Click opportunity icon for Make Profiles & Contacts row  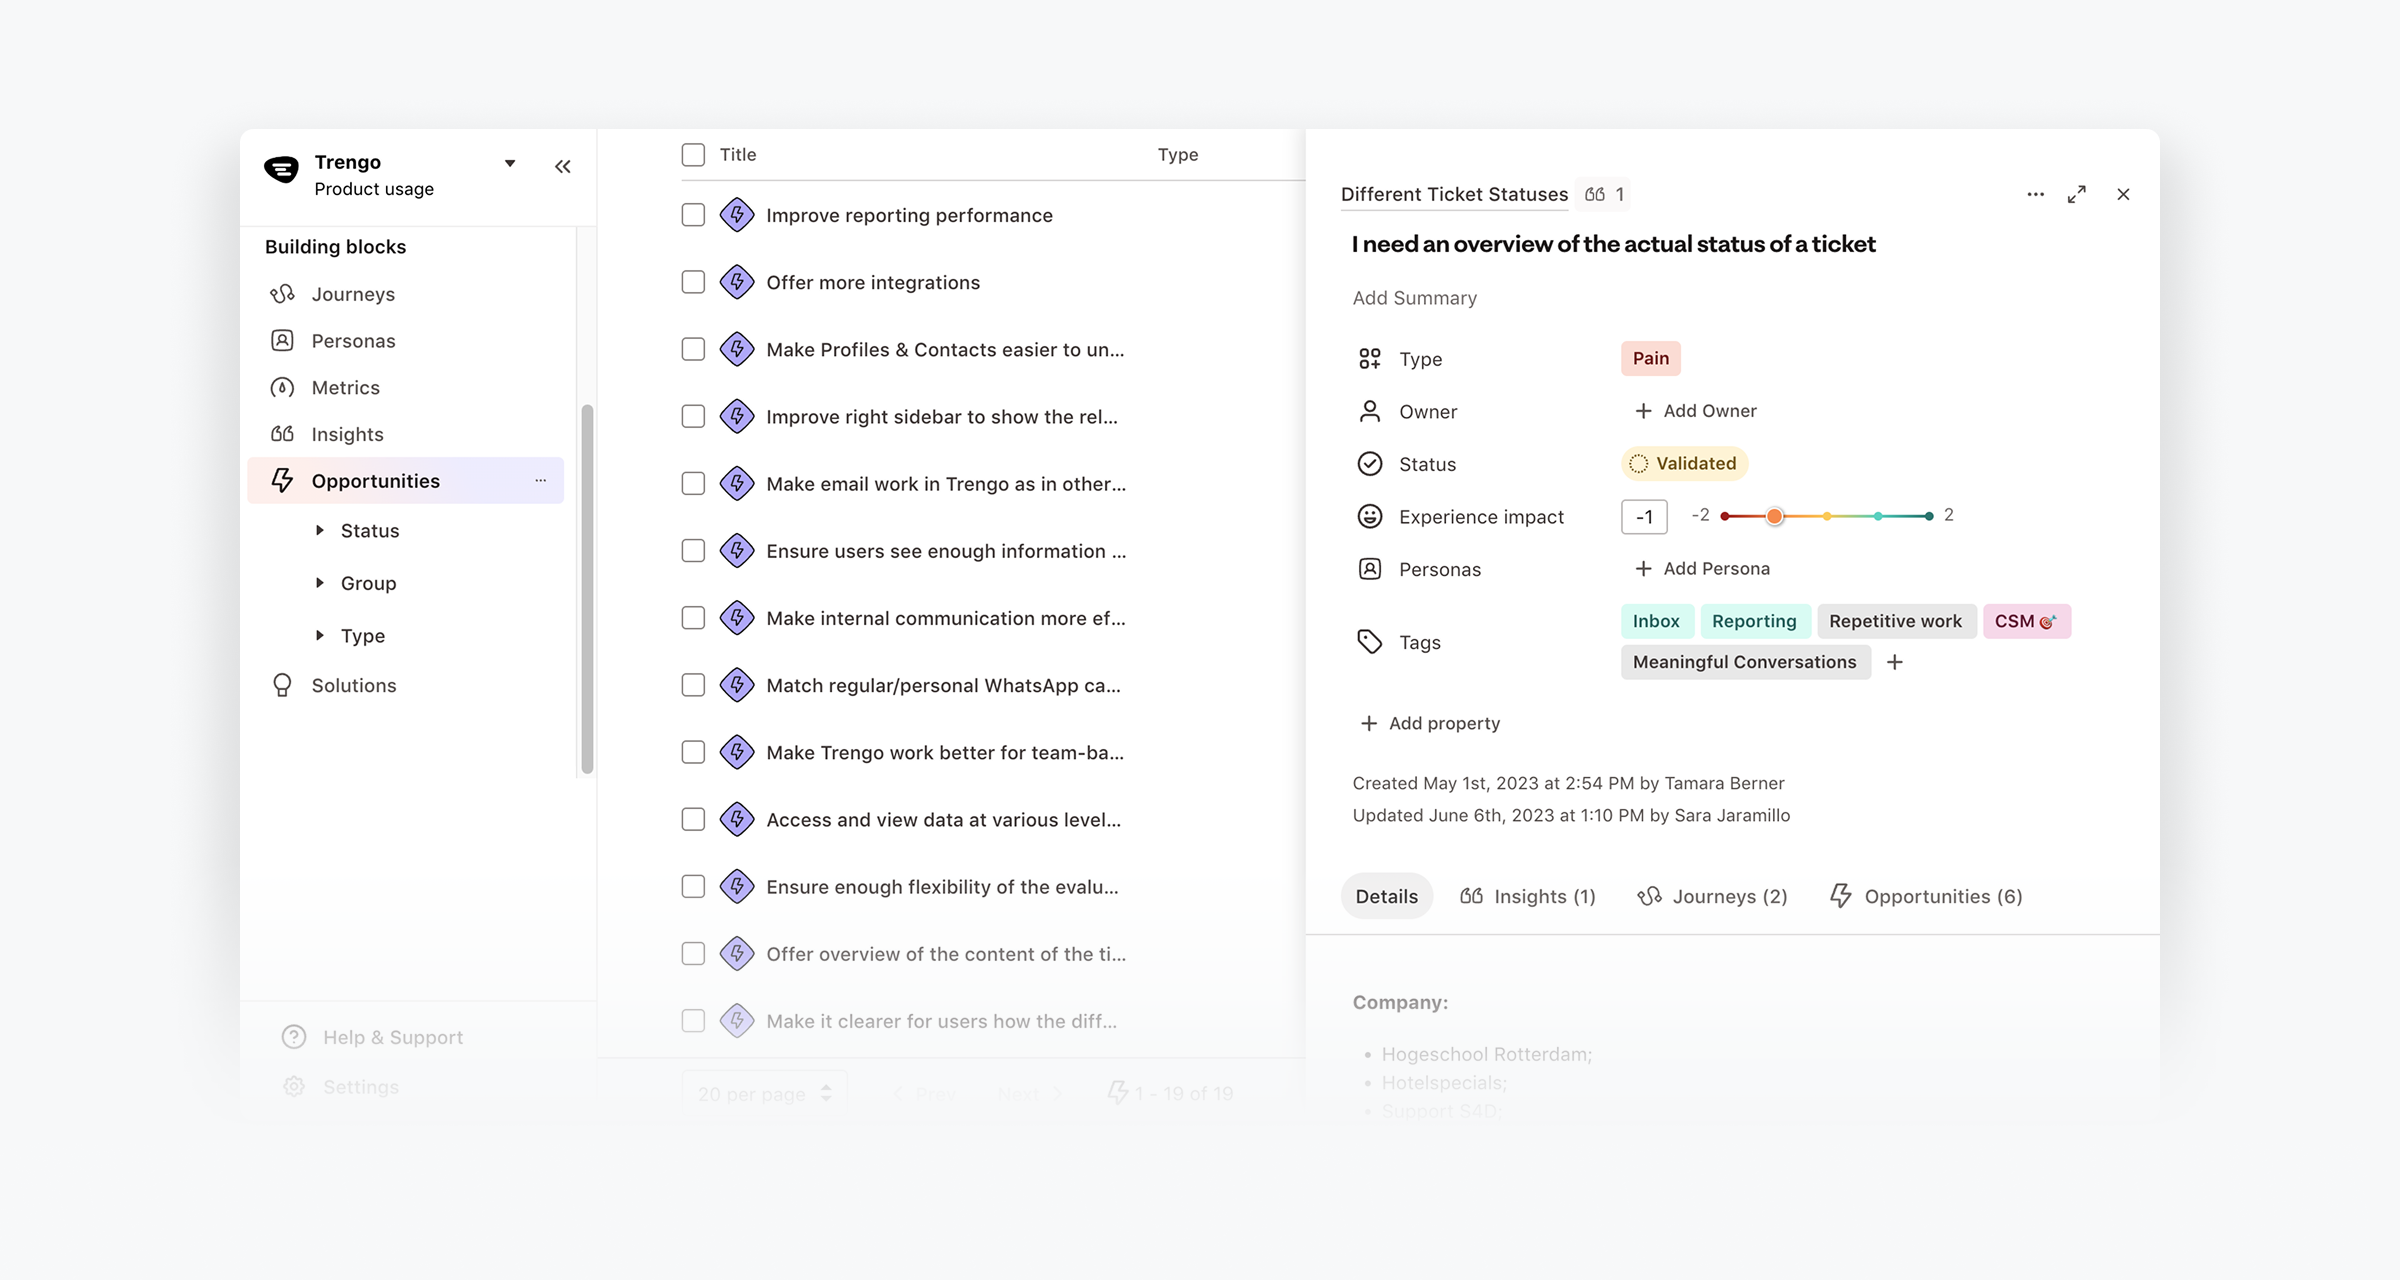(737, 349)
